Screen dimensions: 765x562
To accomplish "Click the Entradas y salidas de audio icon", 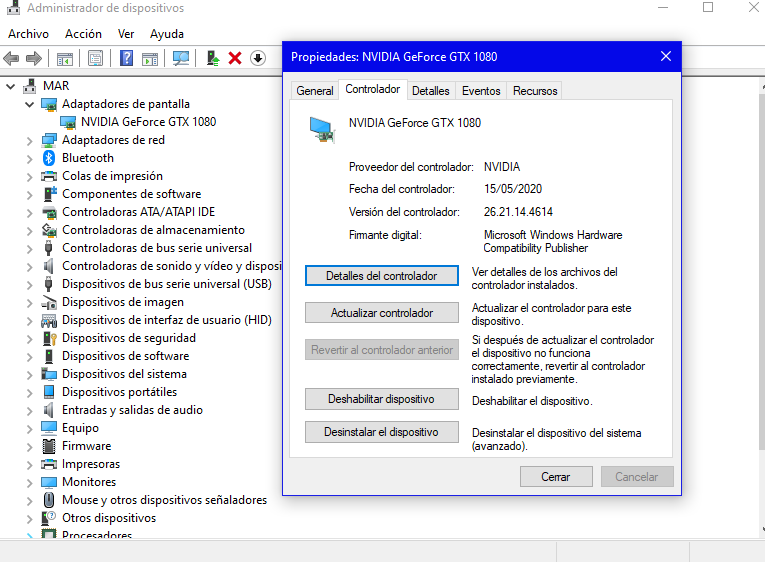I will coord(49,410).
